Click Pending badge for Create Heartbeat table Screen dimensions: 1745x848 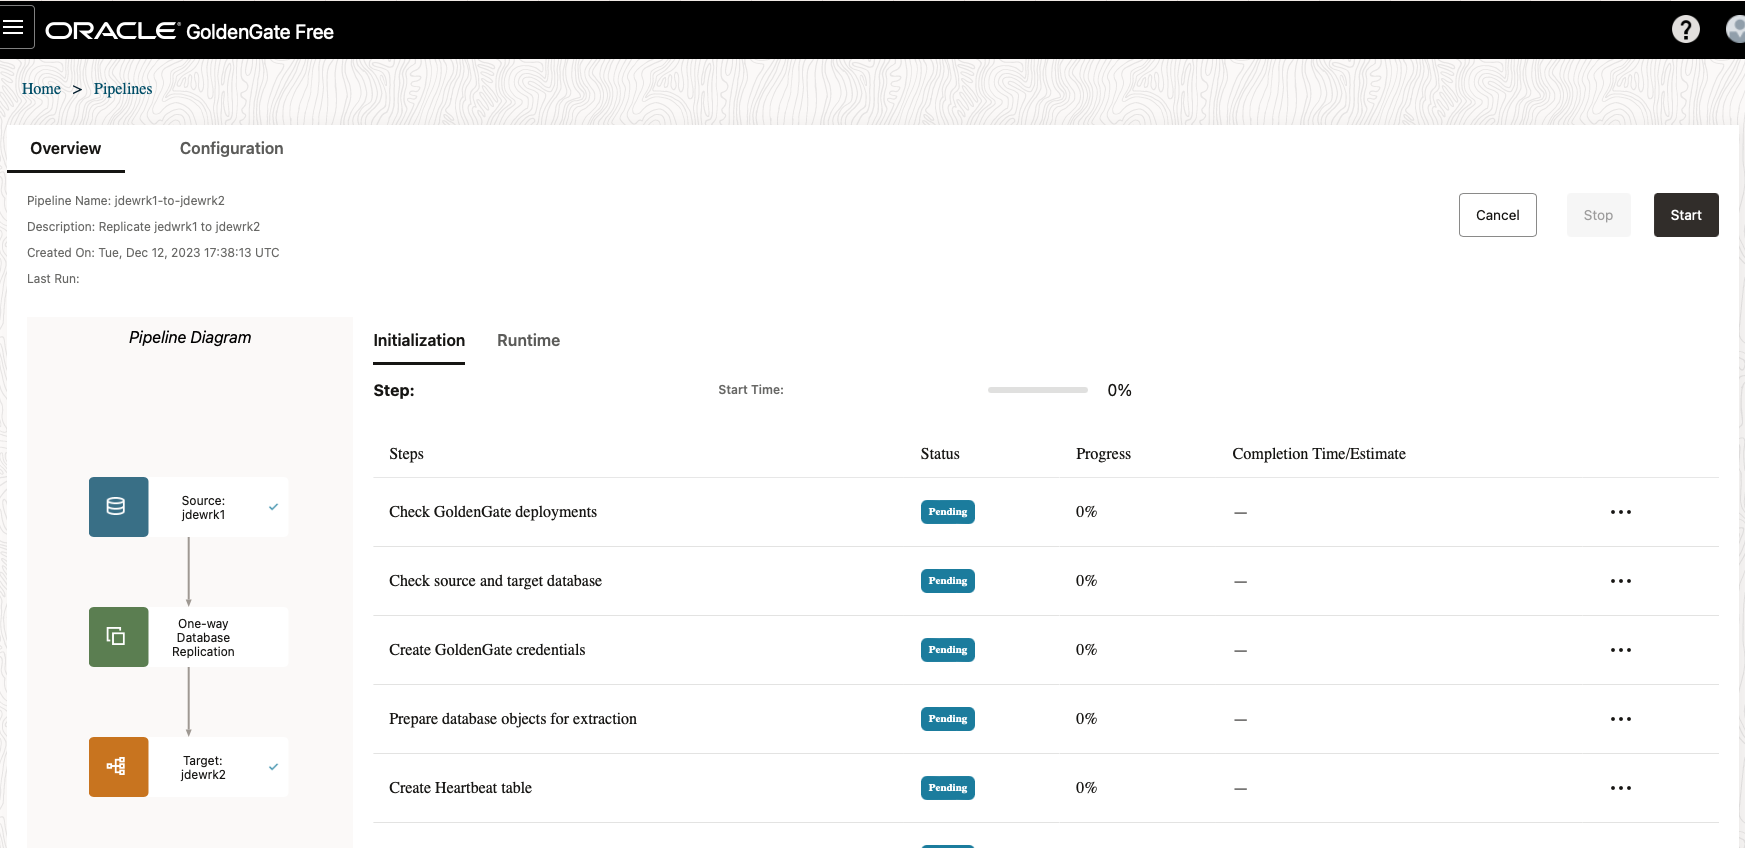tap(948, 788)
